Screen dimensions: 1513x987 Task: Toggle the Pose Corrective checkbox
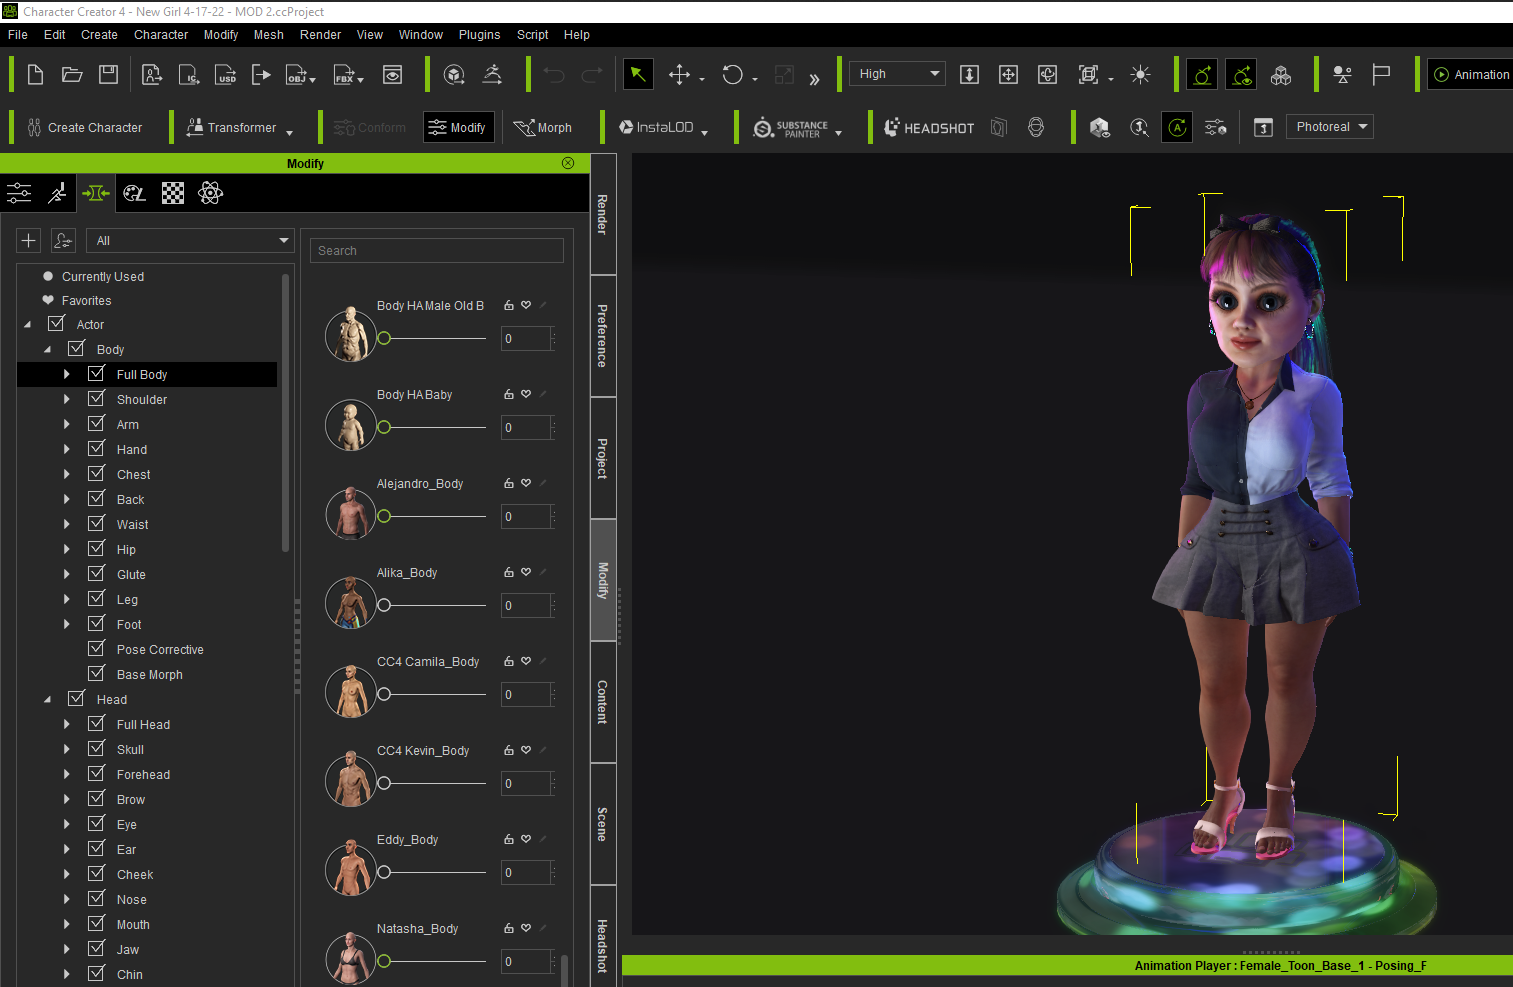(97, 649)
